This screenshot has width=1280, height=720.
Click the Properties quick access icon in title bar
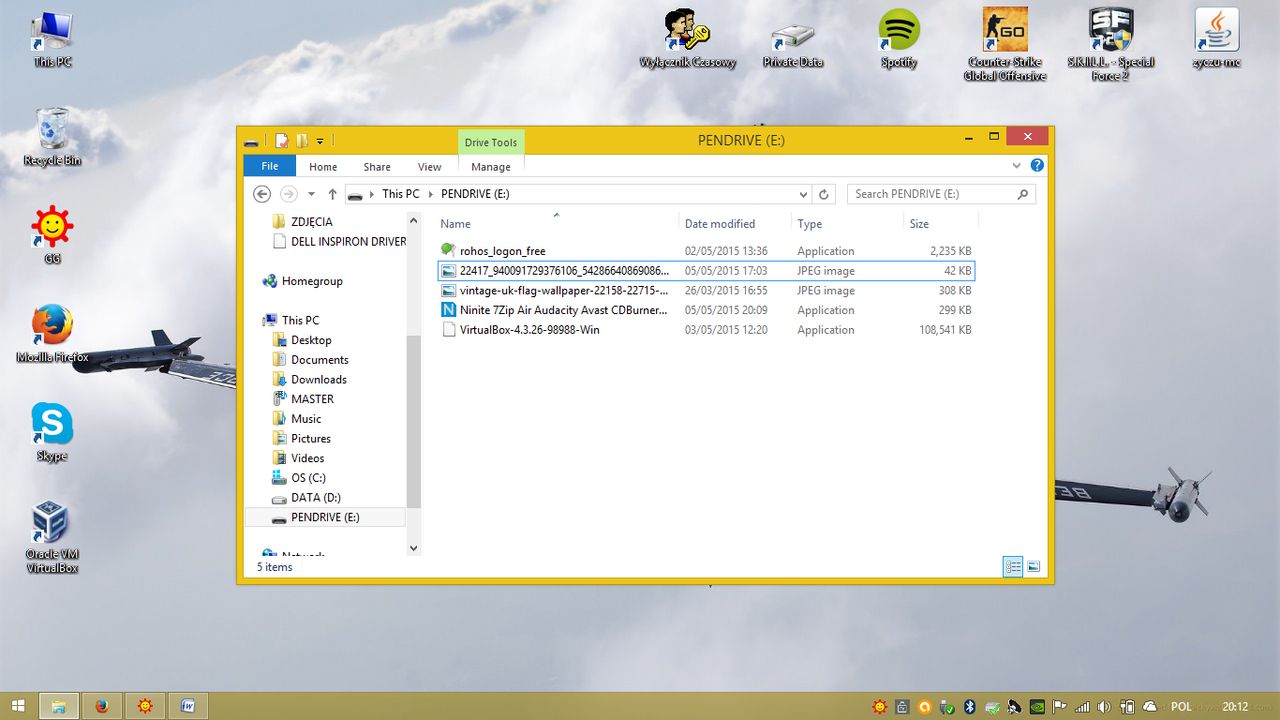[282, 141]
